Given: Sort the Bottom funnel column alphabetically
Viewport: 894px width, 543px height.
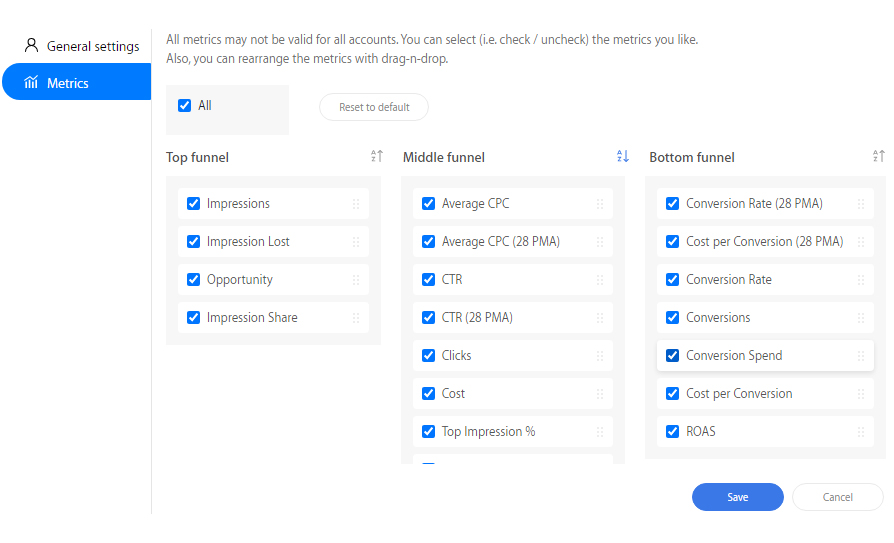Looking at the screenshot, I should (879, 156).
